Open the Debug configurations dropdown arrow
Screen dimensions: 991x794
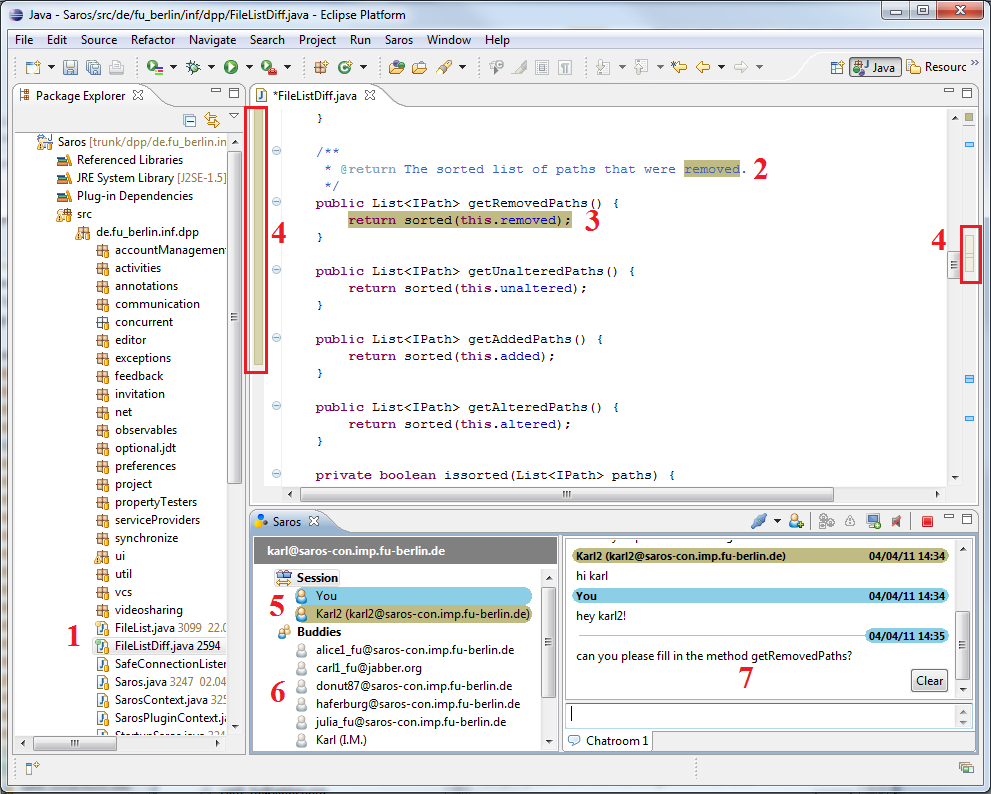211,67
